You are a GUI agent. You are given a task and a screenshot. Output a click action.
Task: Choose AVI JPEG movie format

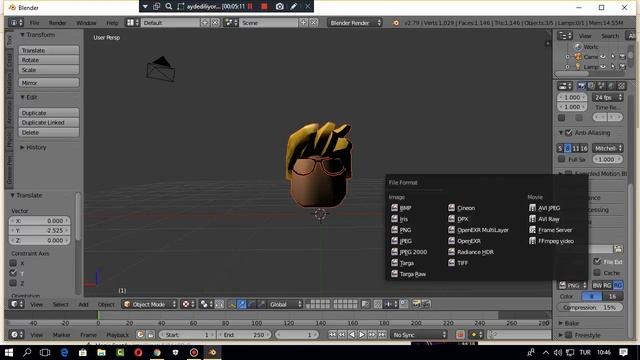click(x=544, y=208)
